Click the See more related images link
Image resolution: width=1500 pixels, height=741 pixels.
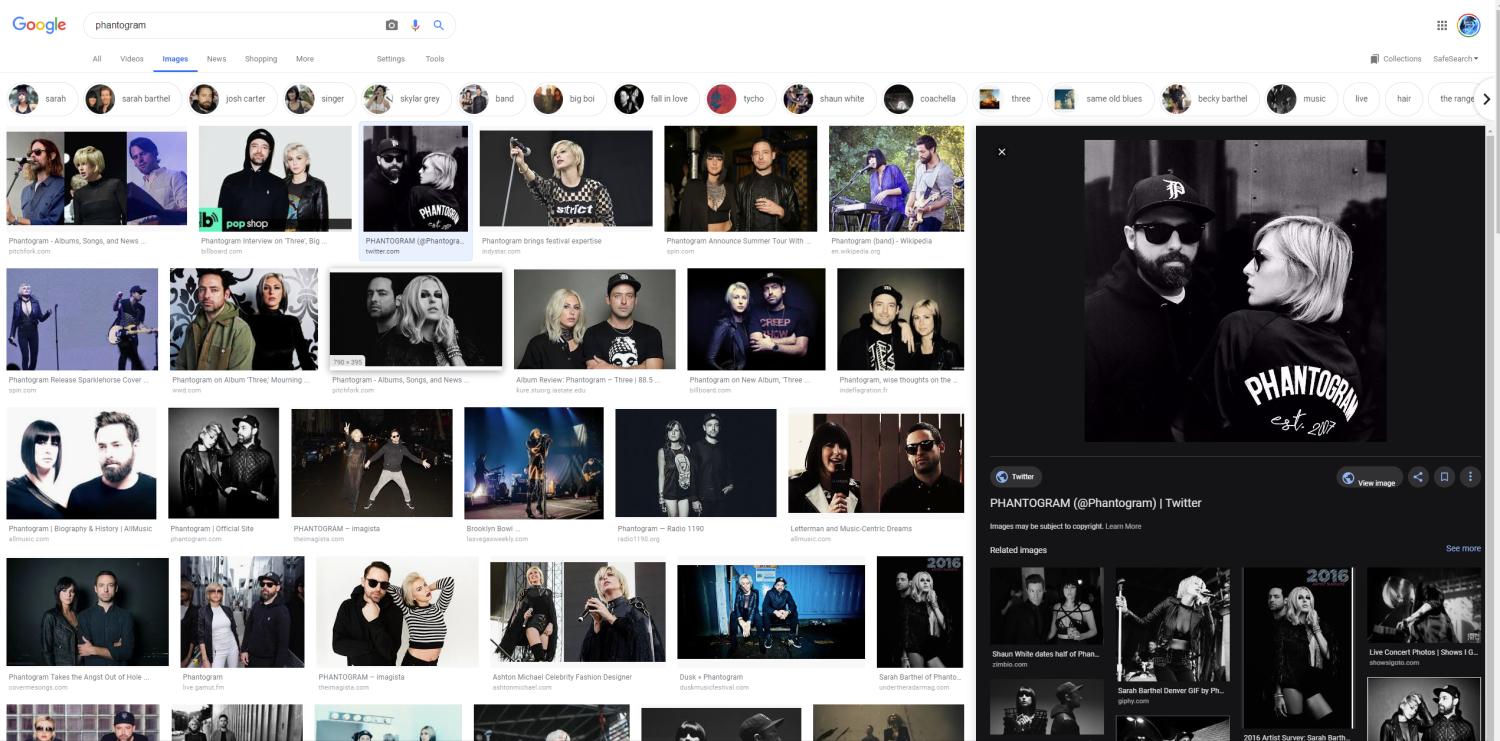point(1463,549)
